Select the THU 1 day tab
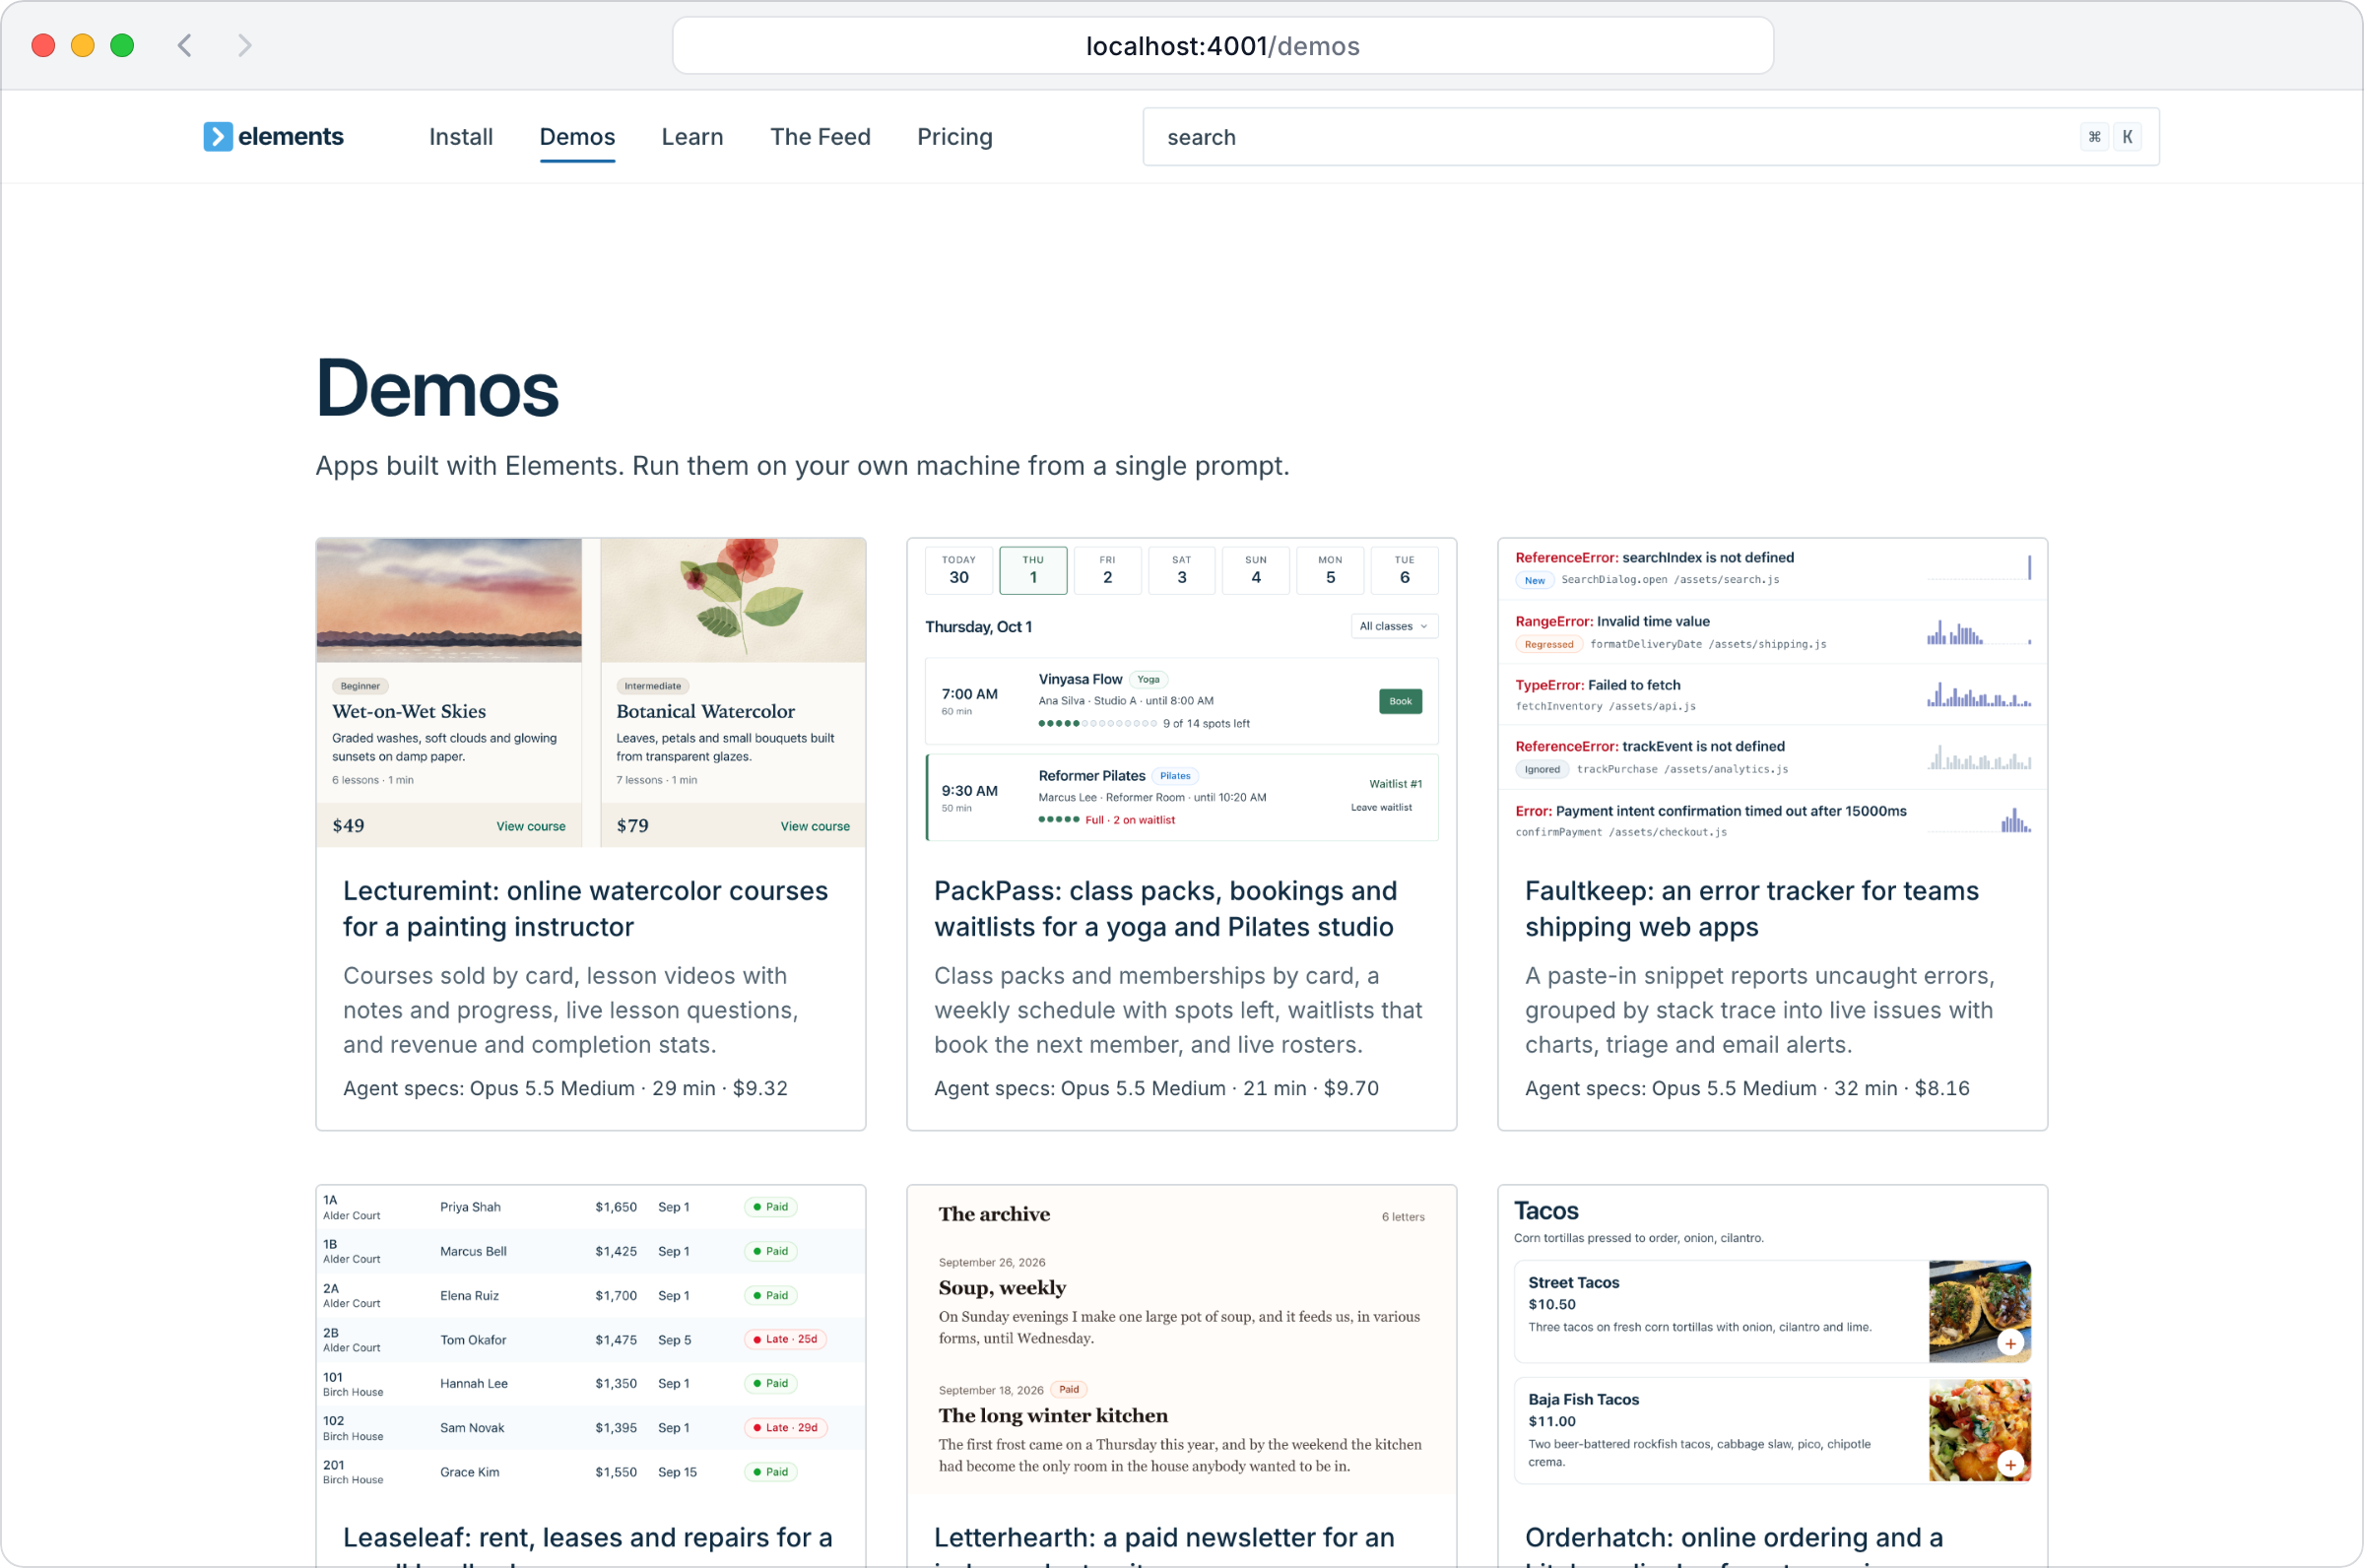This screenshot has width=2364, height=1568. (1033, 570)
